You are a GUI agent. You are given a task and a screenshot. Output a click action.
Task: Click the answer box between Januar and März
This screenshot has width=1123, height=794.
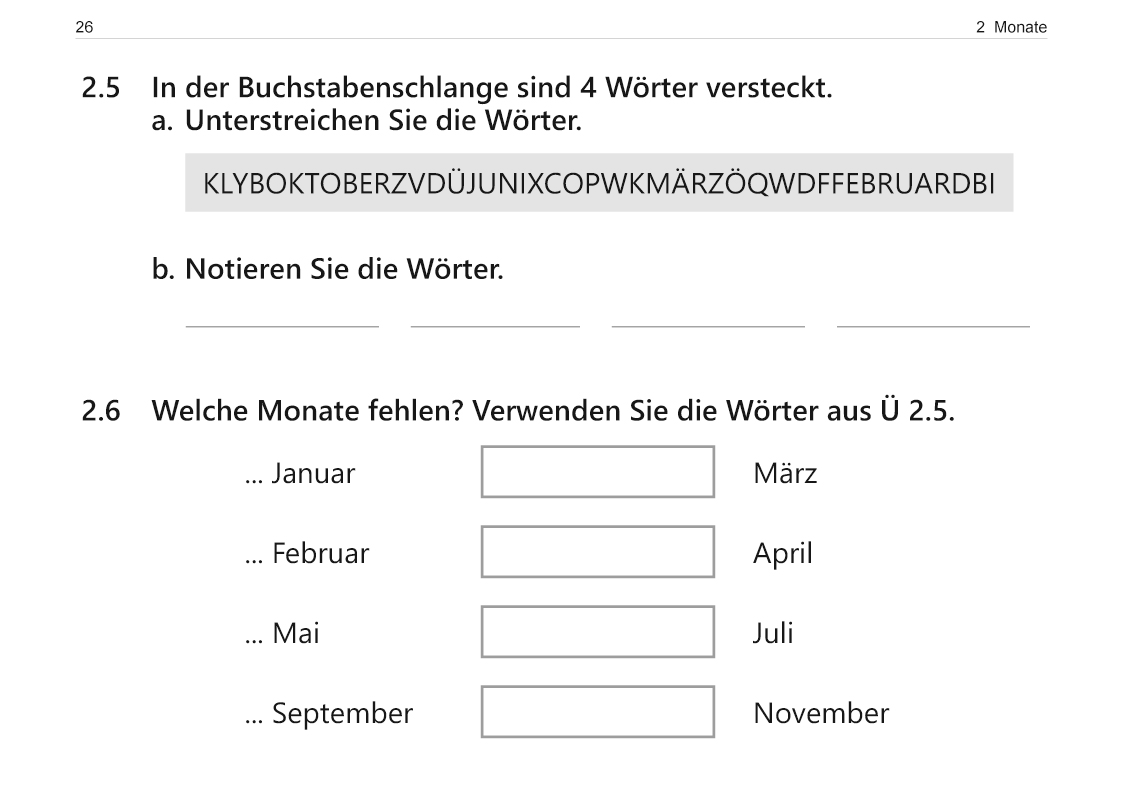point(597,472)
